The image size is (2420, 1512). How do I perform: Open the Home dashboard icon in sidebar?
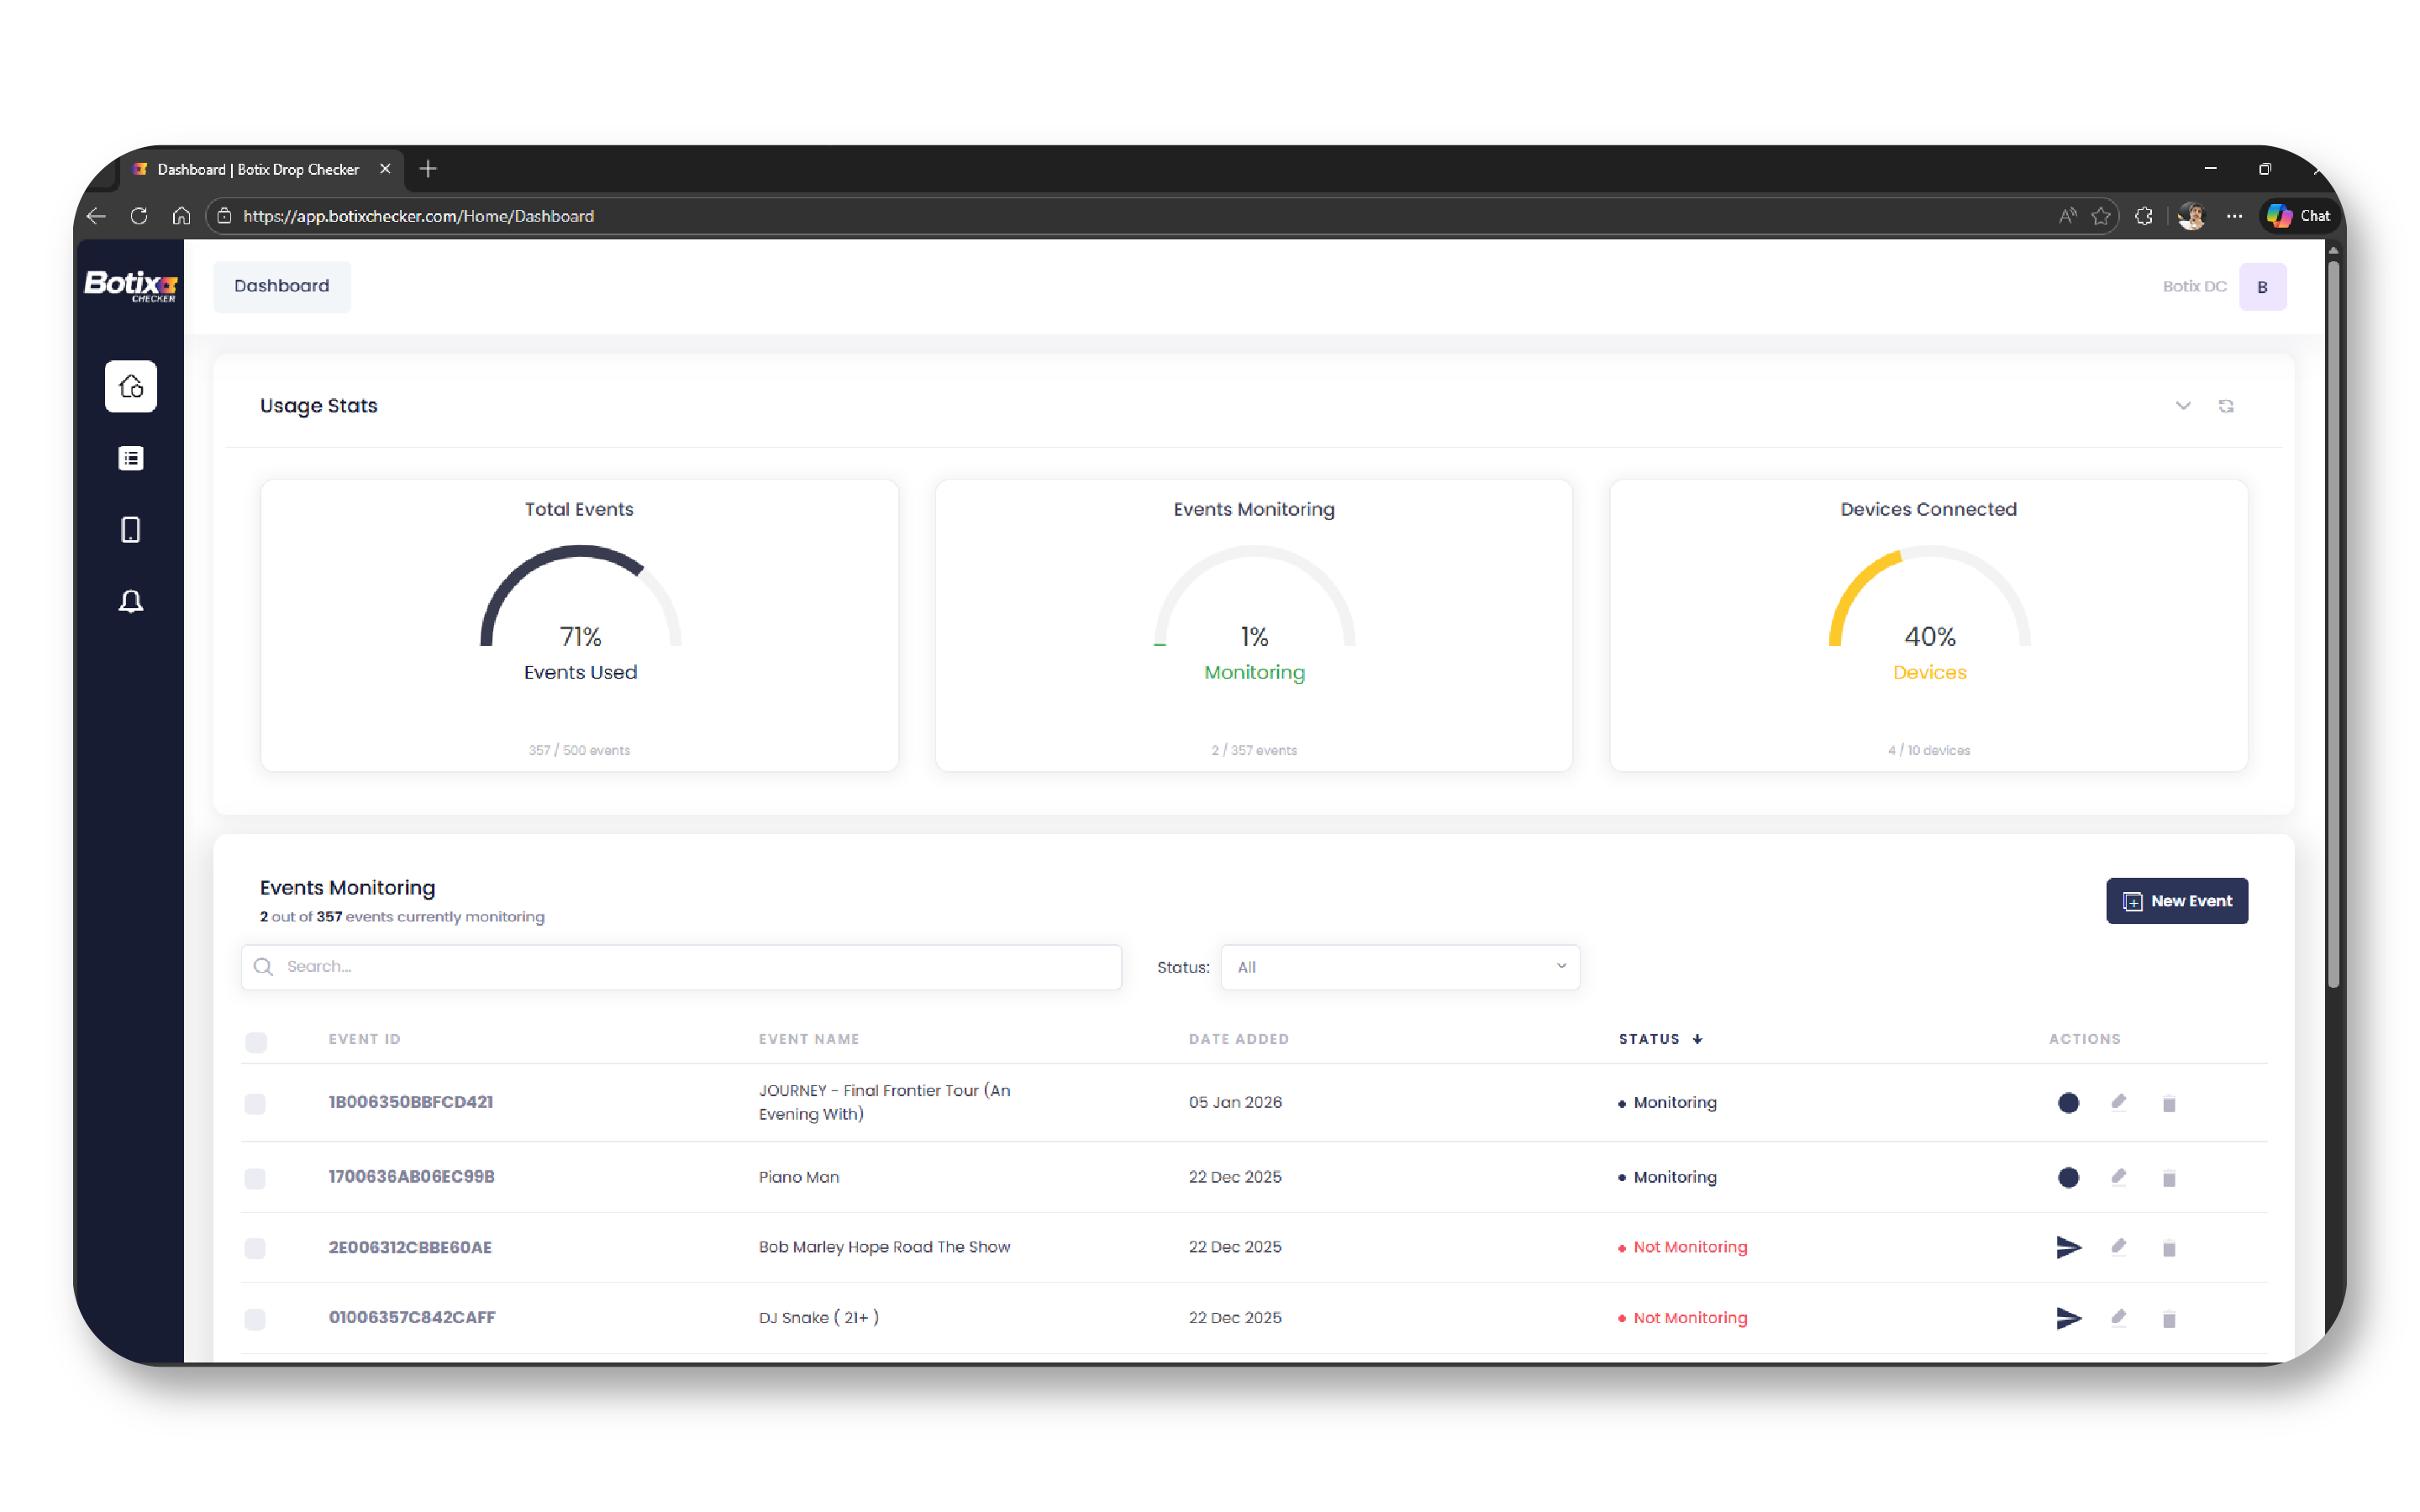[x=130, y=386]
